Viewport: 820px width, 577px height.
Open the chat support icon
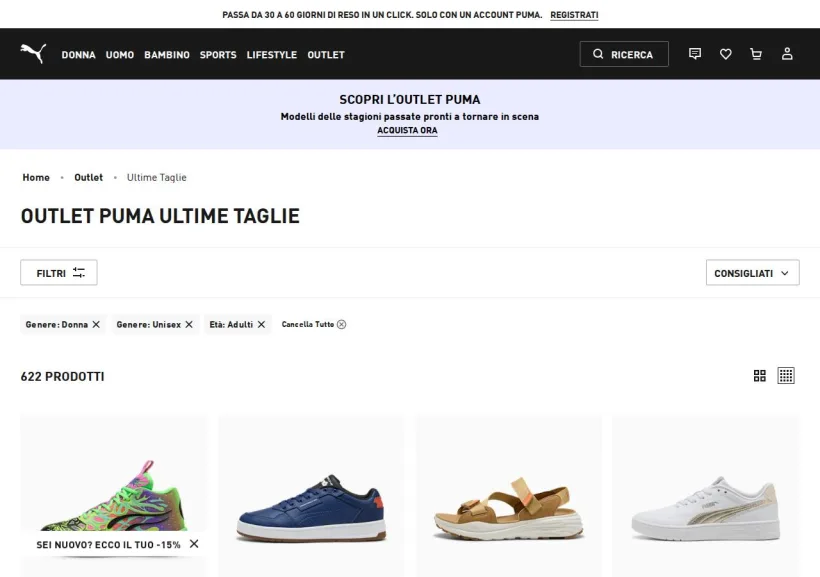tap(694, 54)
